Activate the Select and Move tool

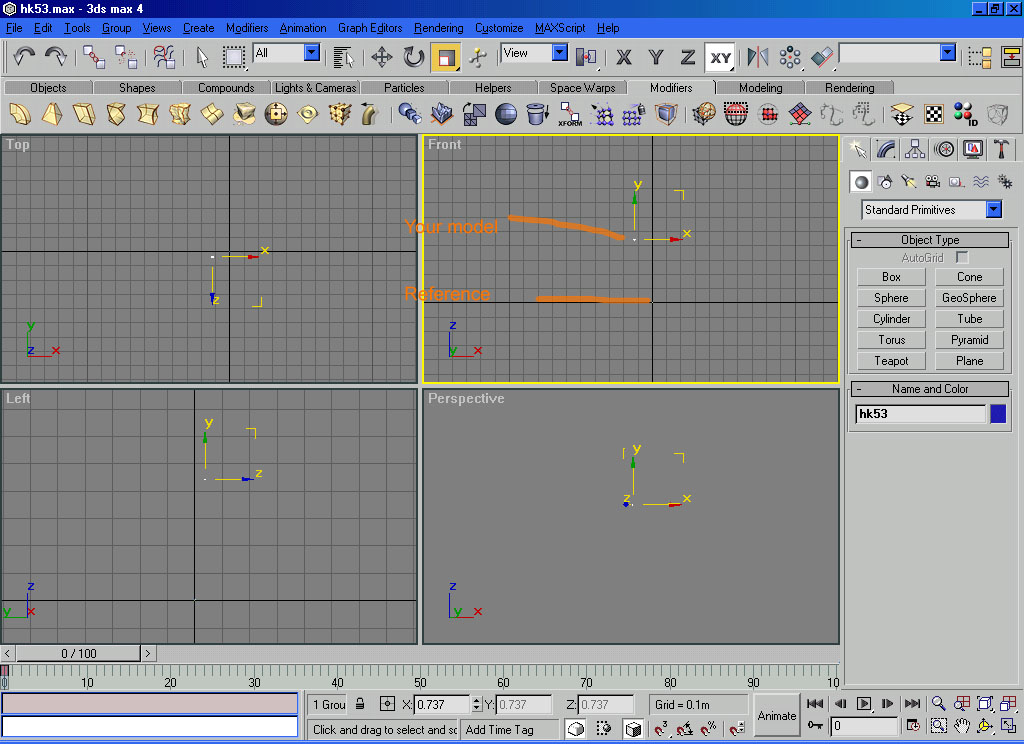(382, 57)
